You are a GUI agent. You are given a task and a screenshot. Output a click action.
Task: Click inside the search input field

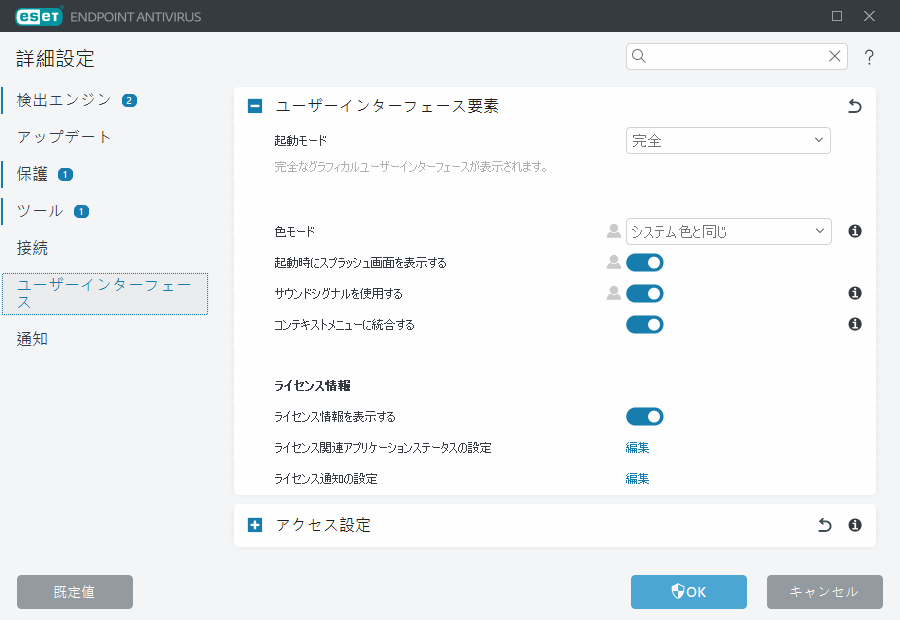click(x=730, y=57)
